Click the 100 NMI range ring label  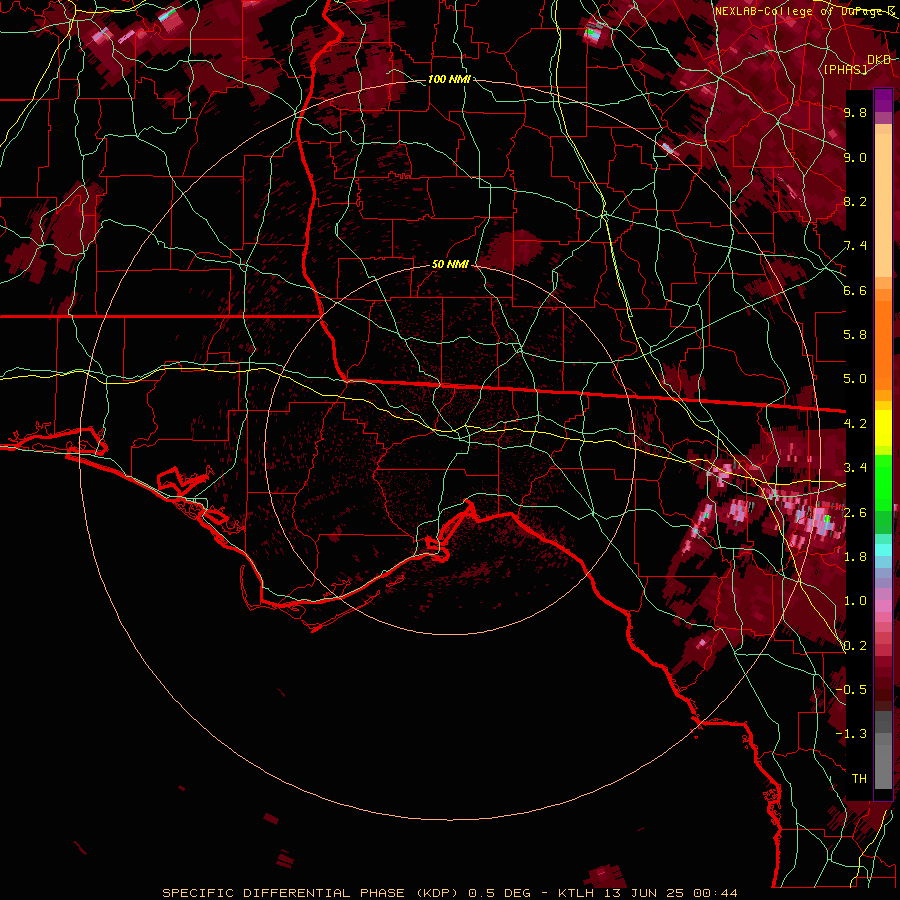[449, 79]
